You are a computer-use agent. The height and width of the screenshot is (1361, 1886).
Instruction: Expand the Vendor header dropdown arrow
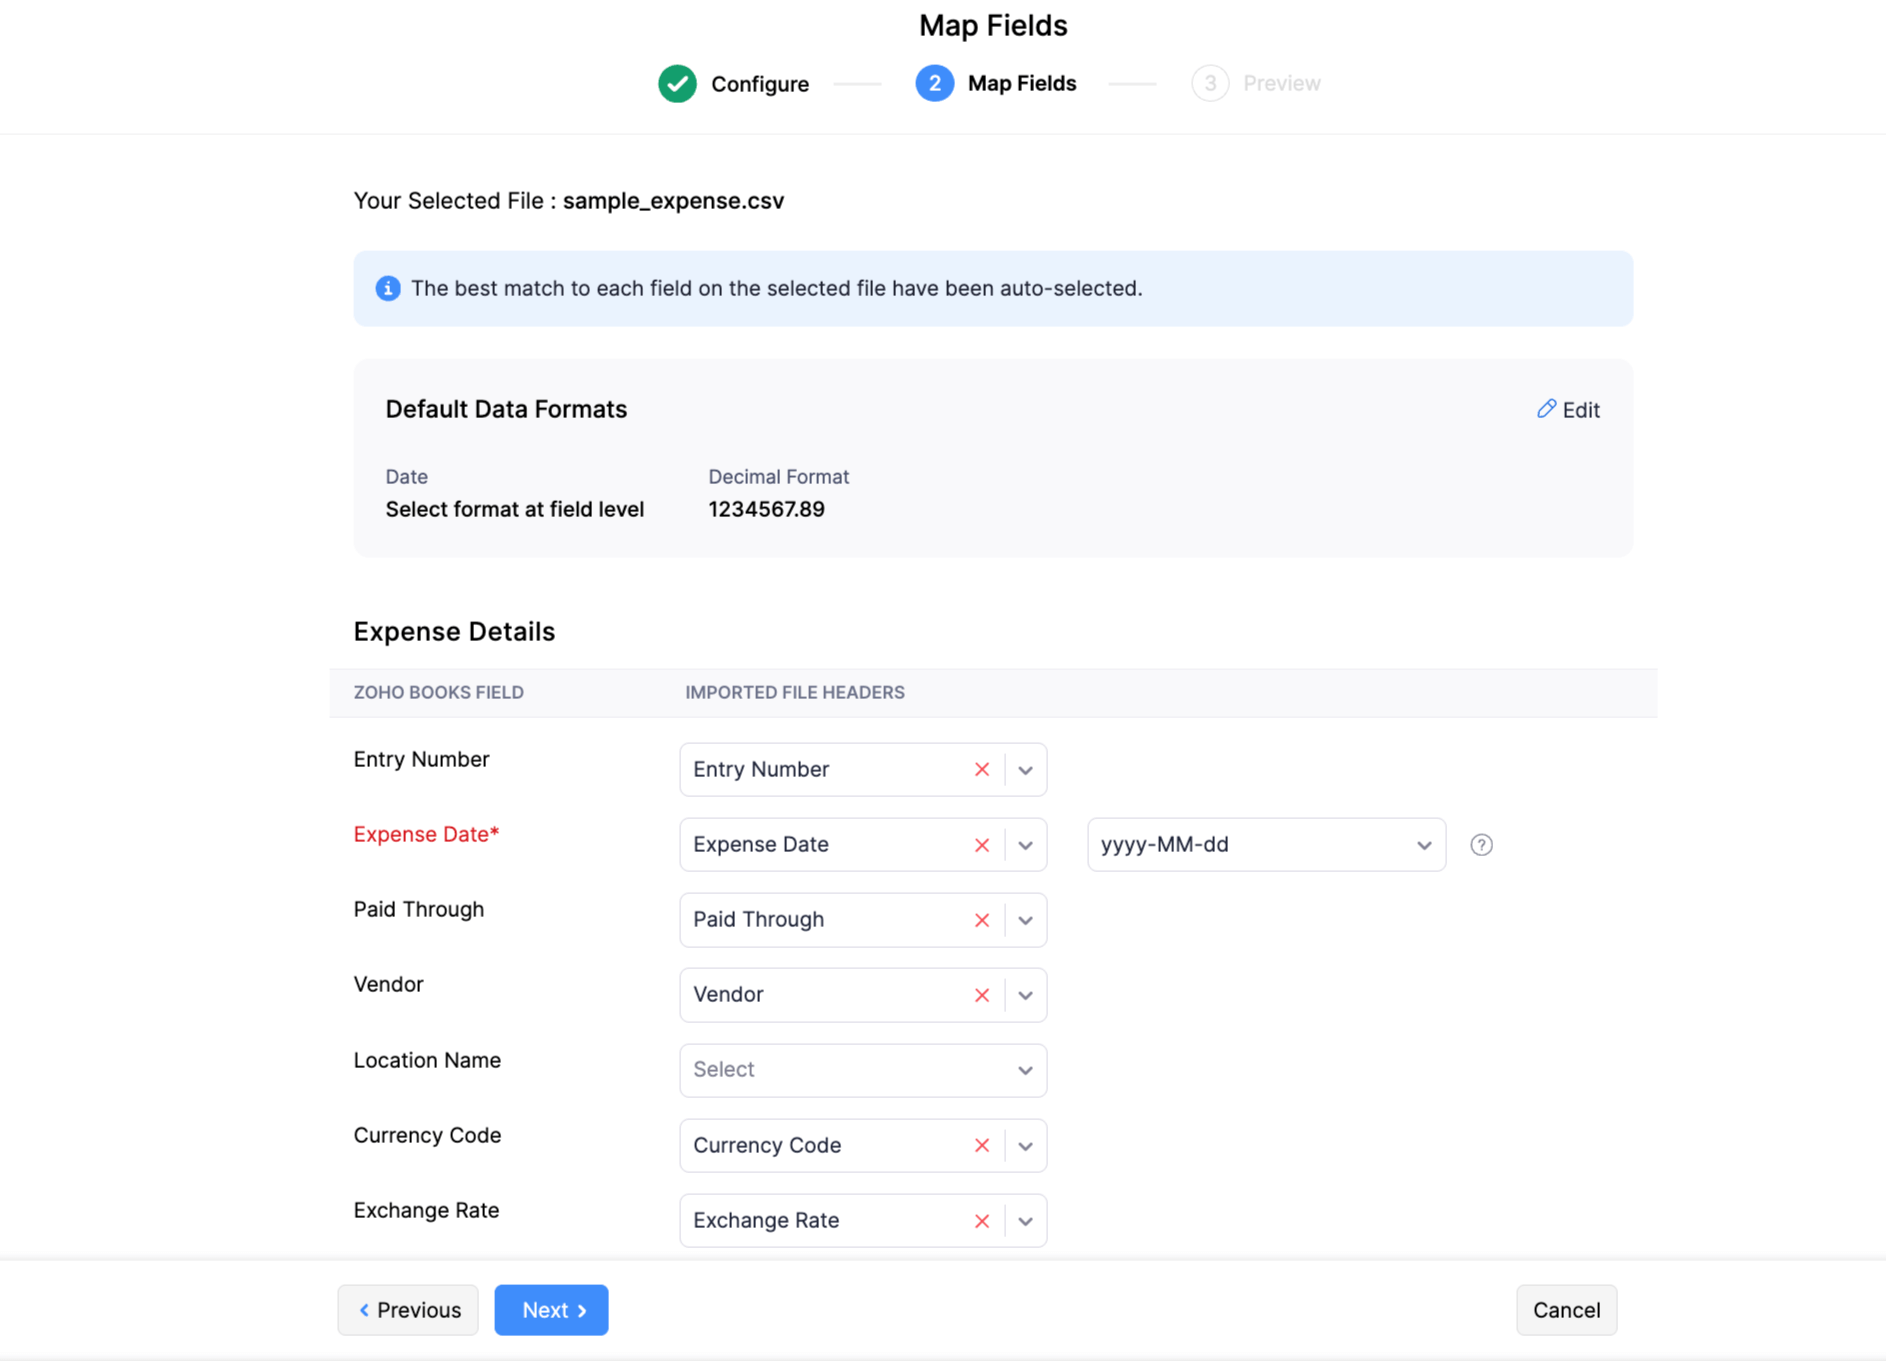(x=1025, y=995)
